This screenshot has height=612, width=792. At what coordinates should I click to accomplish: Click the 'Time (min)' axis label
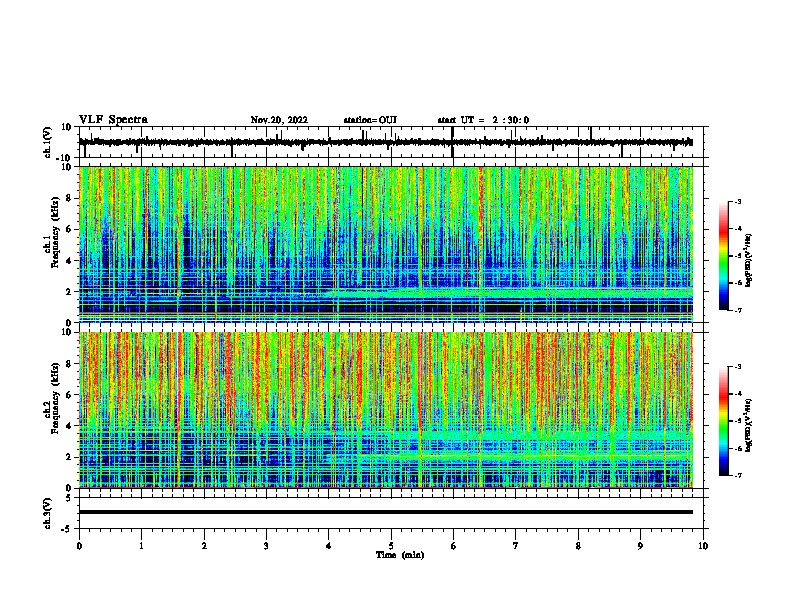click(400, 555)
